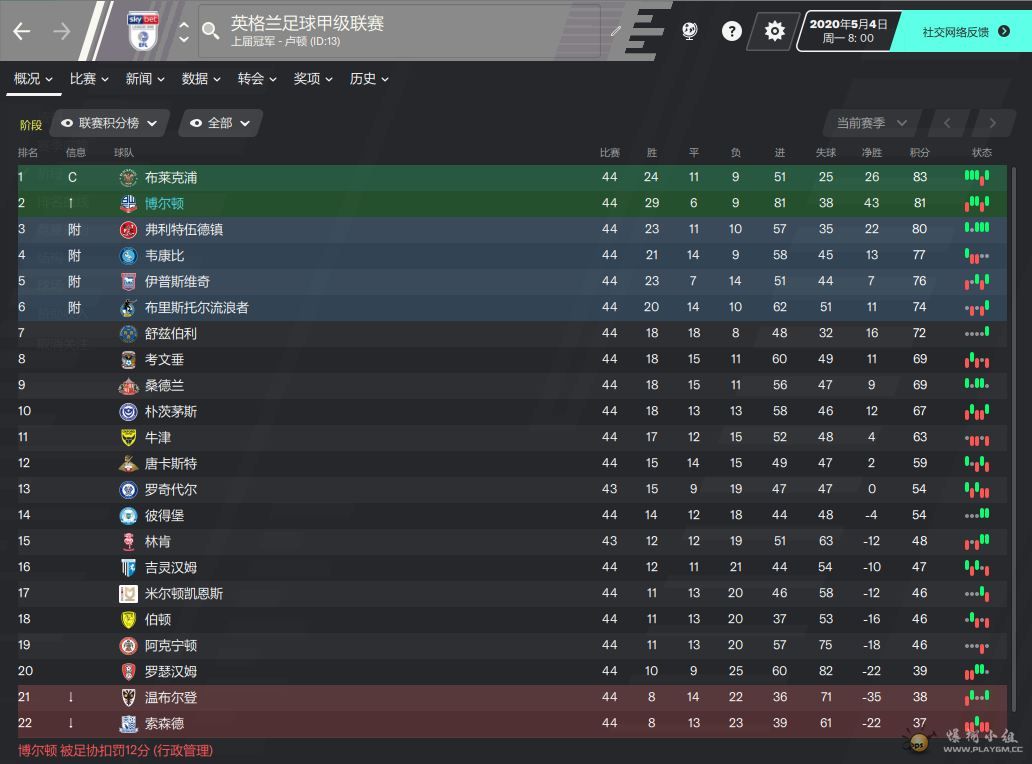Click the pencil edit icon in search bar
This screenshot has width=1032, height=764.
(x=616, y=31)
